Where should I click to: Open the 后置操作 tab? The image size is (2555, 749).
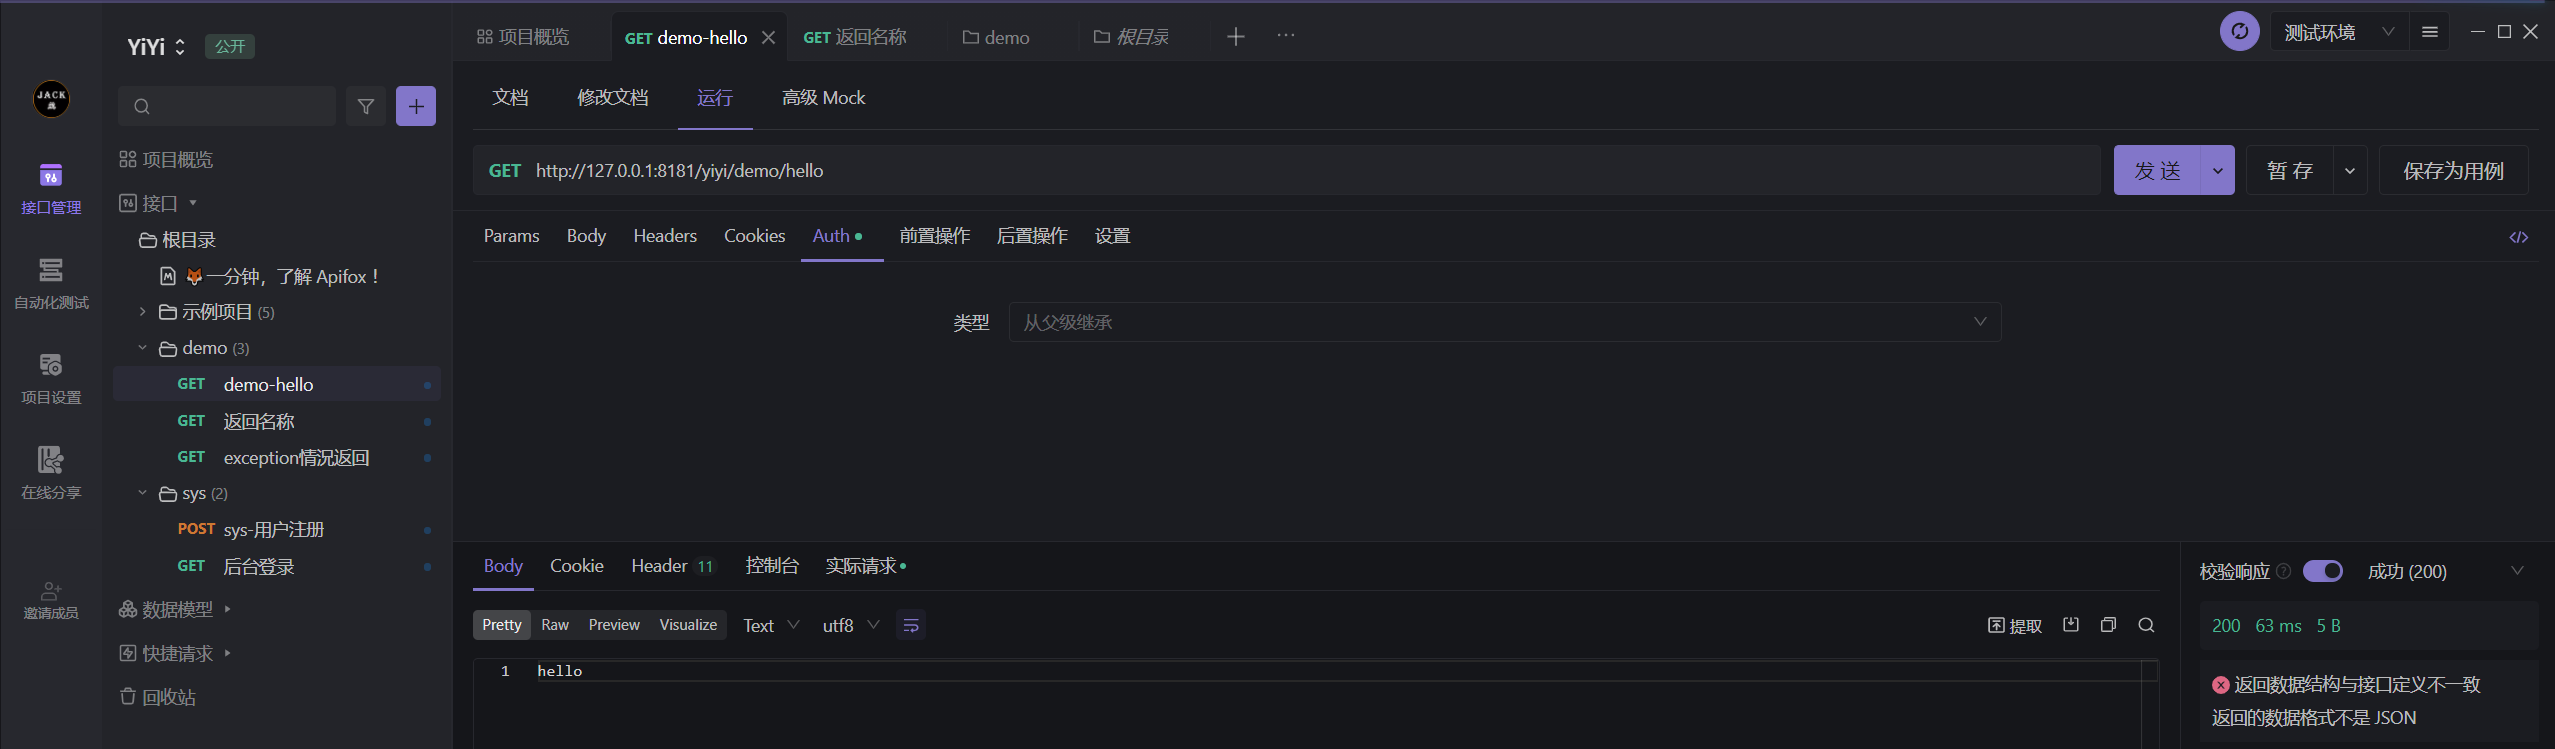[x=1032, y=236]
